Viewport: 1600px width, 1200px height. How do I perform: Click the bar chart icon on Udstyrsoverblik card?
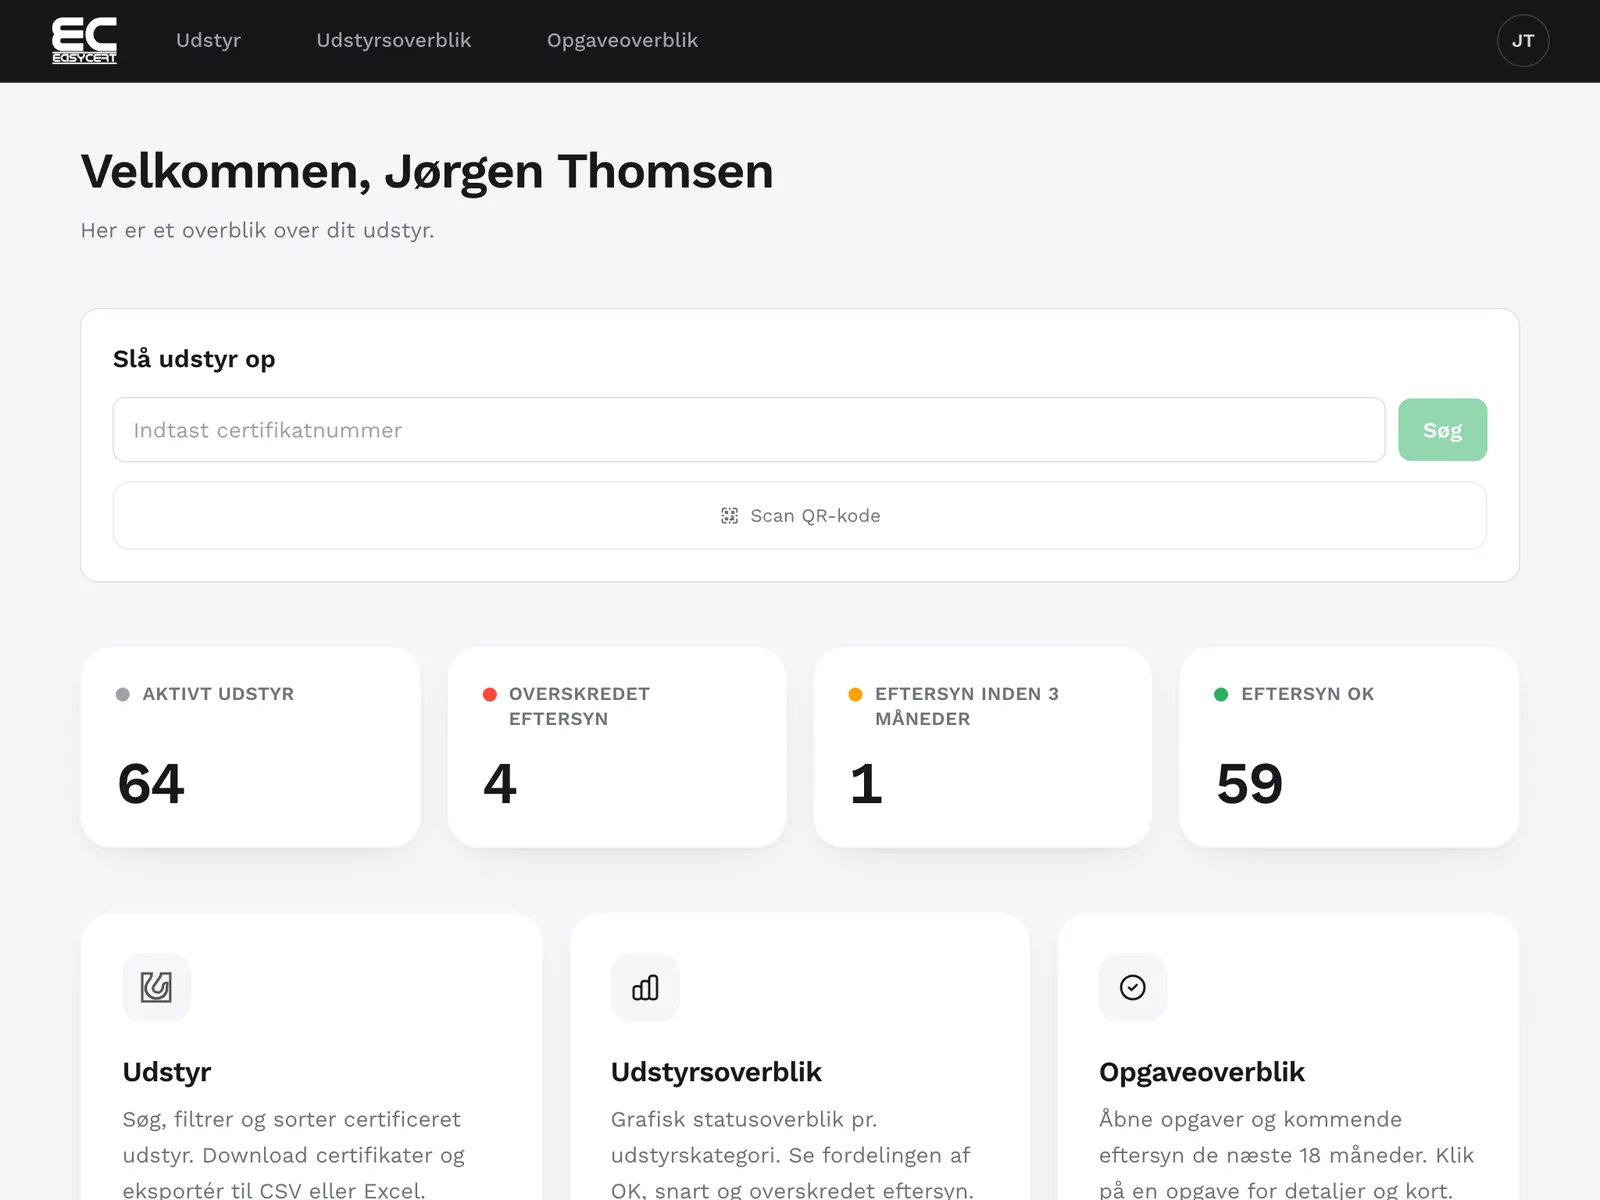[645, 987]
